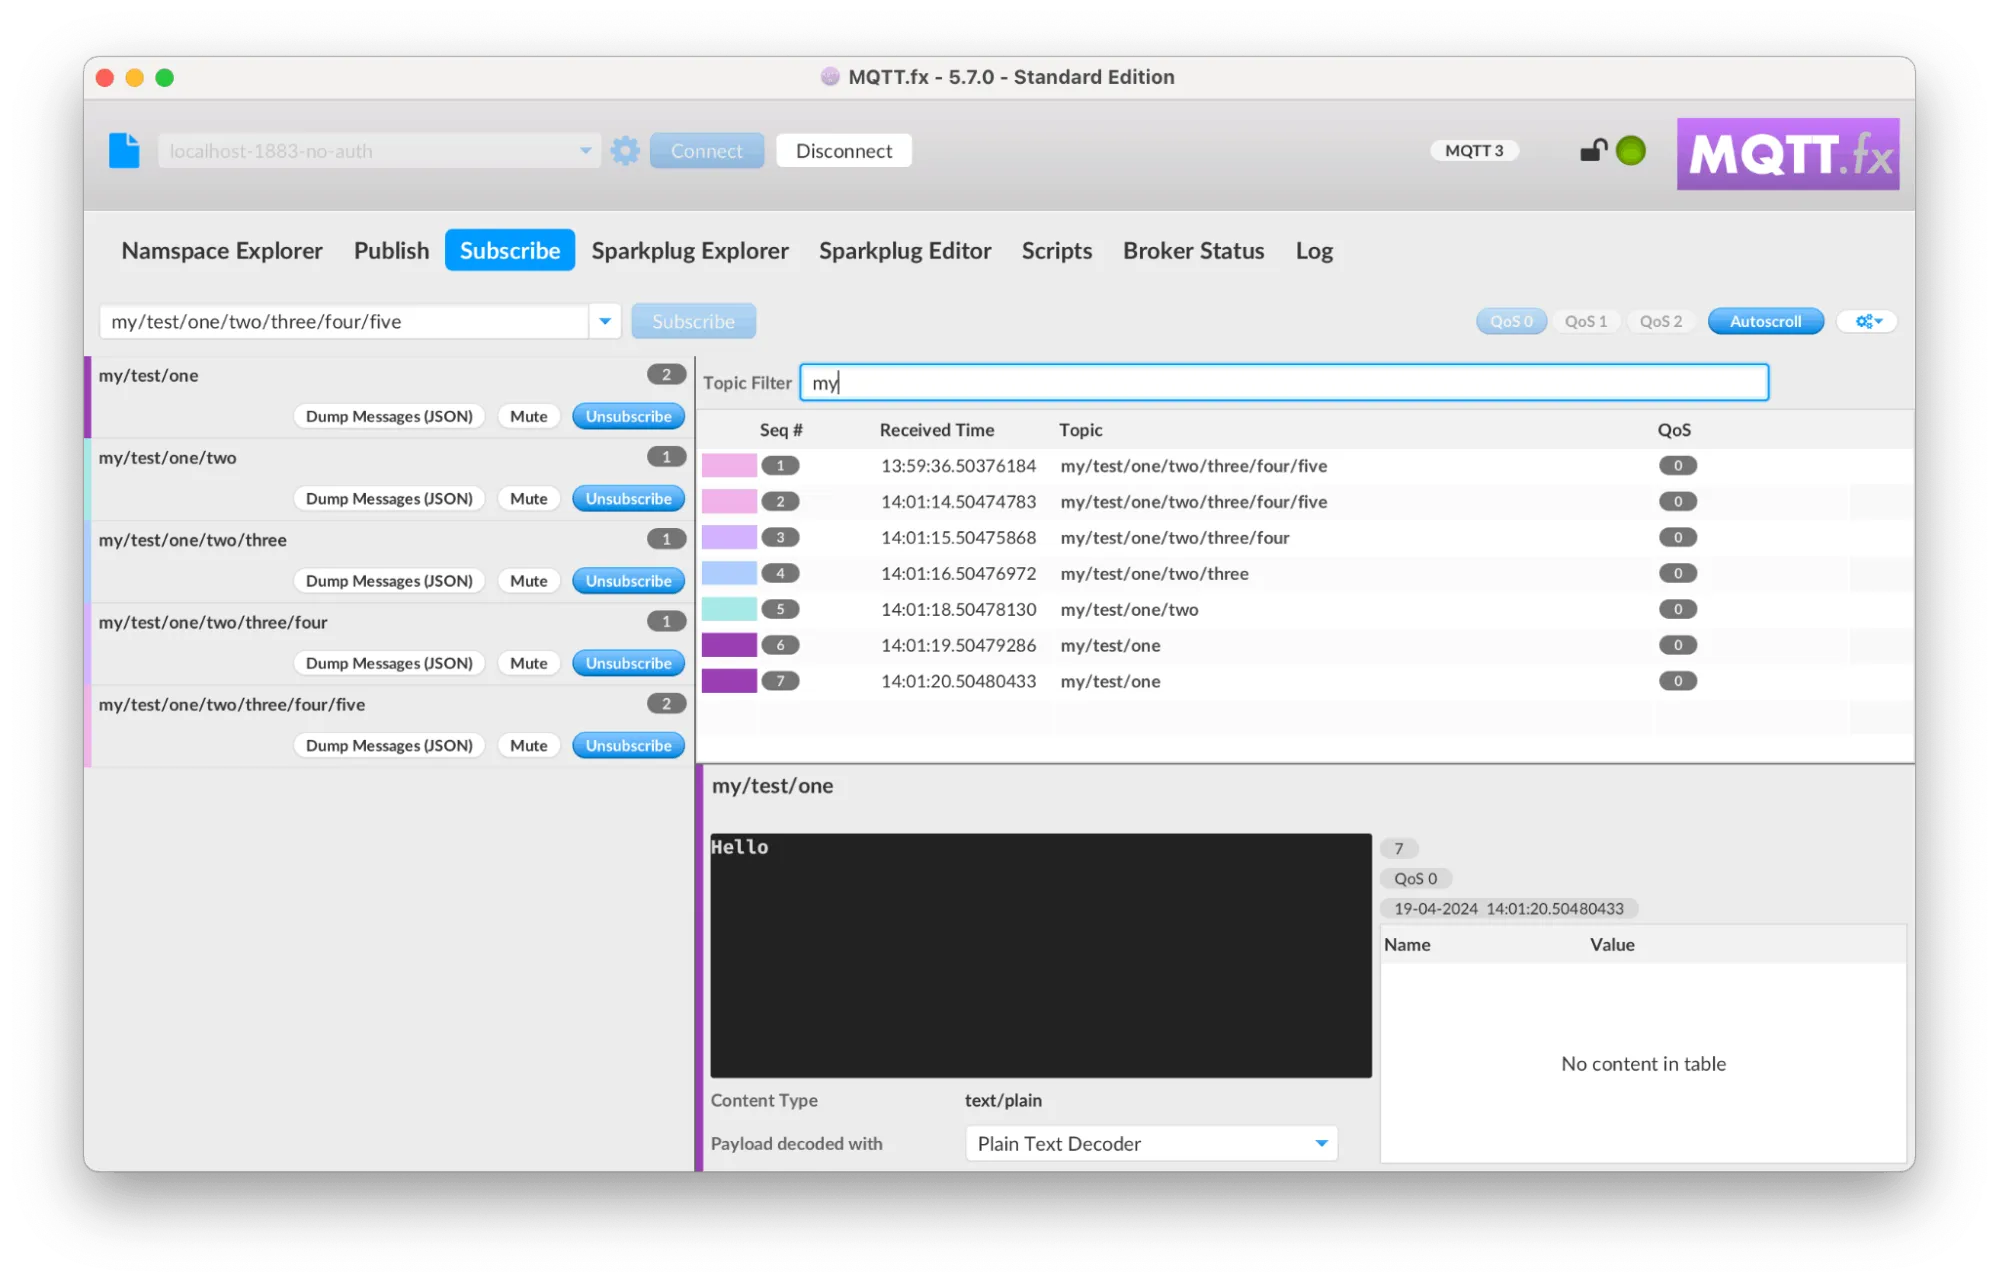Open the Plain Text Decoder dropdown
Viewport: 1999px width, 1283px height.
point(1321,1143)
